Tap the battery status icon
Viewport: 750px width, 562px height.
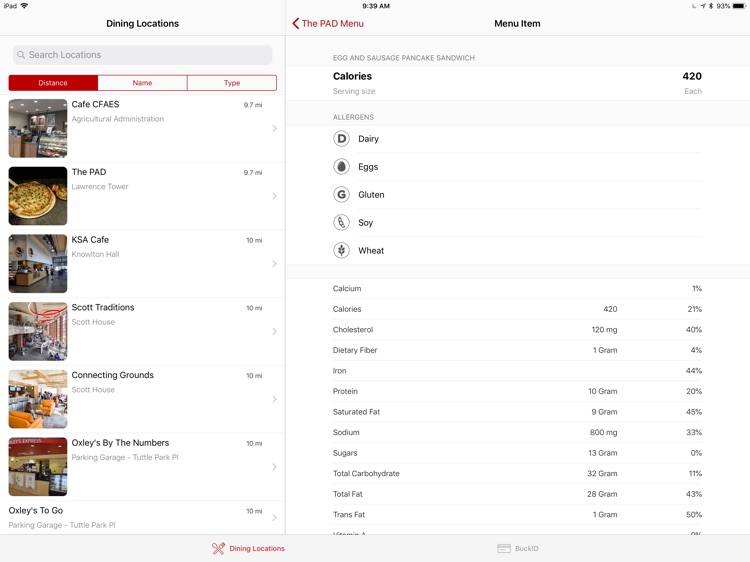click(739, 6)
